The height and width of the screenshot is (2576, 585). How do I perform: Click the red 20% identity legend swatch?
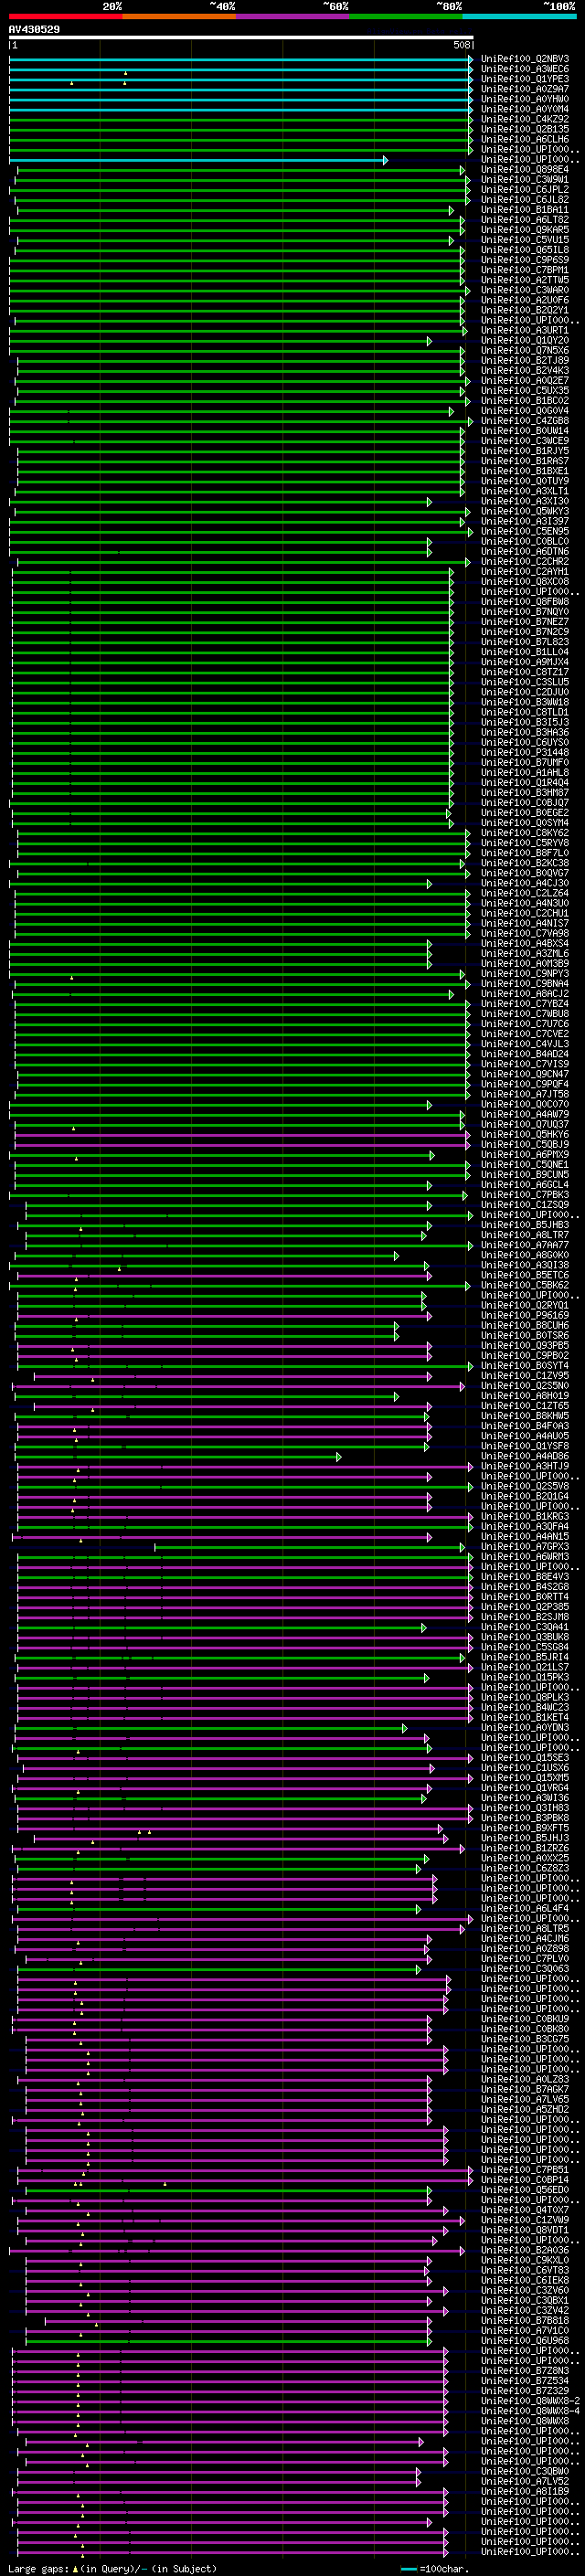(x=66, y=16)
